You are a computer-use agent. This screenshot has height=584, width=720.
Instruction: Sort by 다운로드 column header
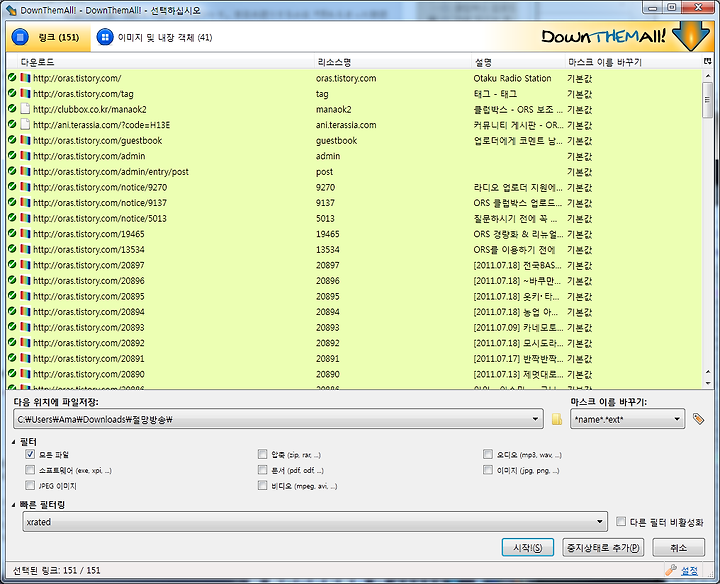pyautogui.click(x=165, y=62)
